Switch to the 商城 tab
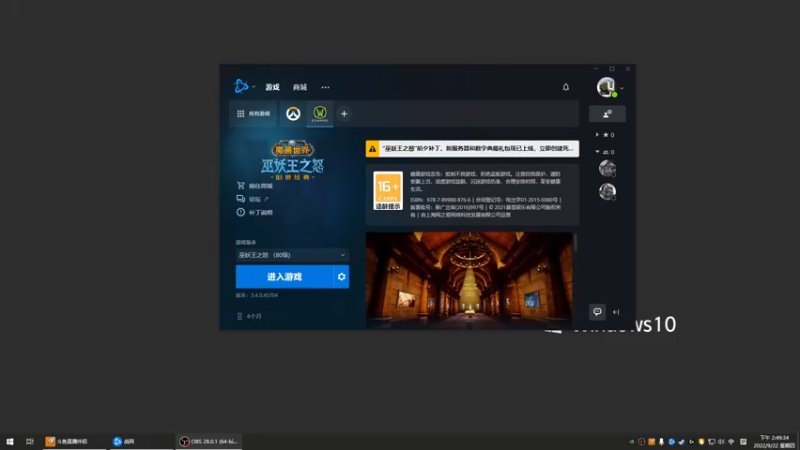Viewport: 800px width, 450px height. point(300,87)
